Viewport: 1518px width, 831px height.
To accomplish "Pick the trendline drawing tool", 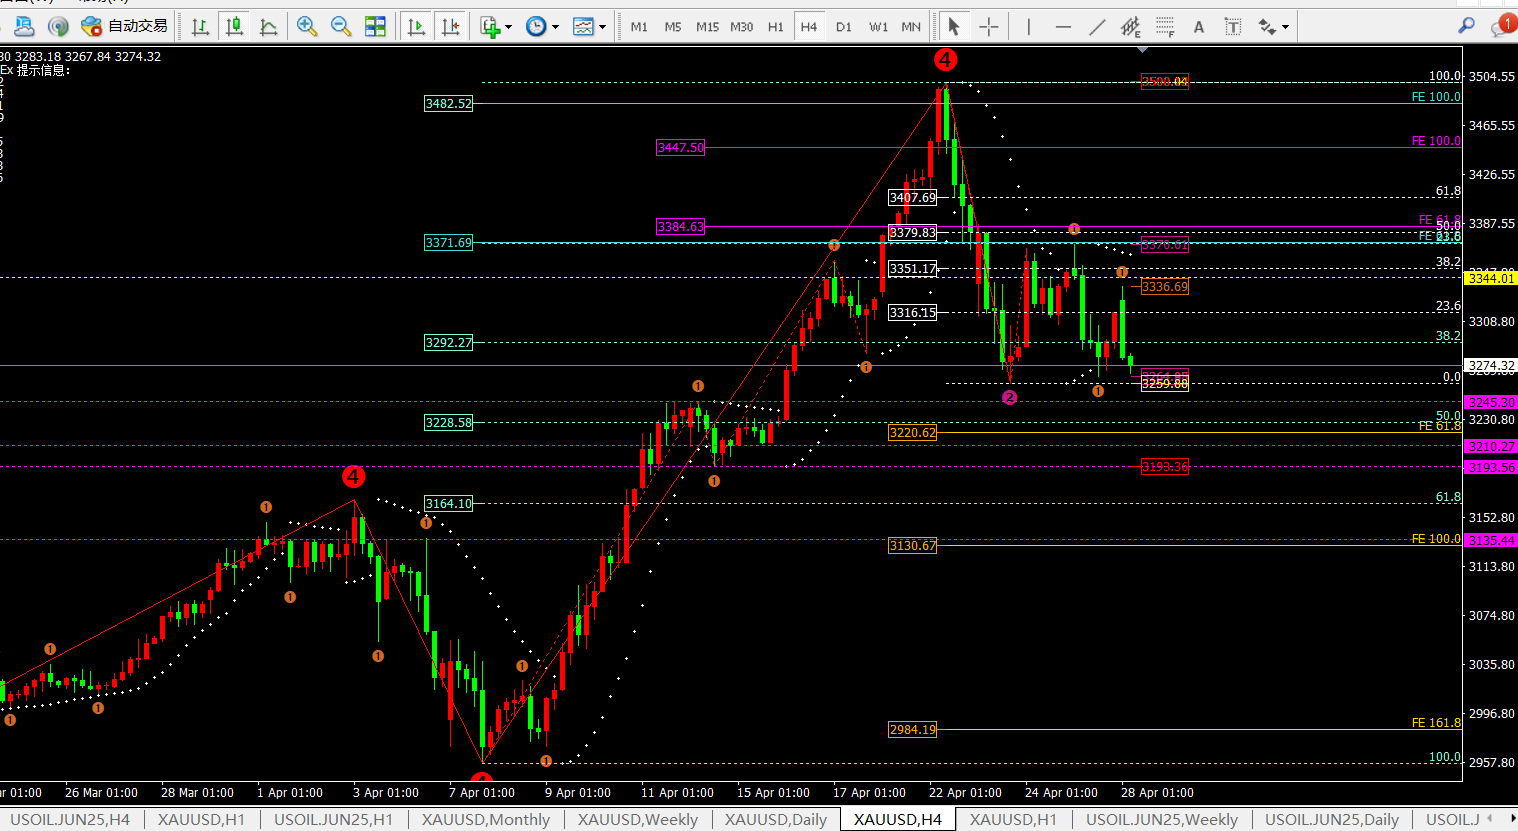I will 1097,27.
